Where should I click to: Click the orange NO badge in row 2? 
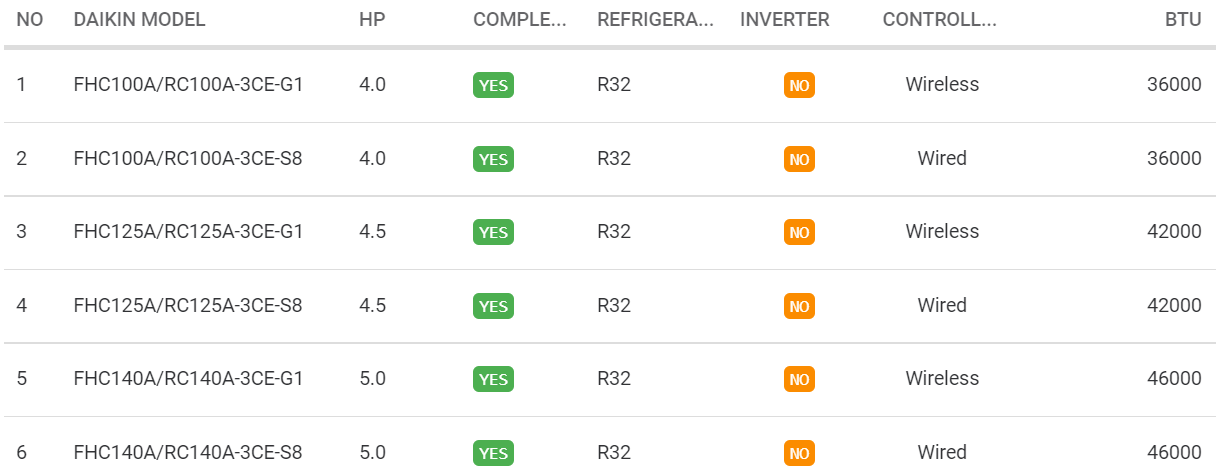(799, 159)
